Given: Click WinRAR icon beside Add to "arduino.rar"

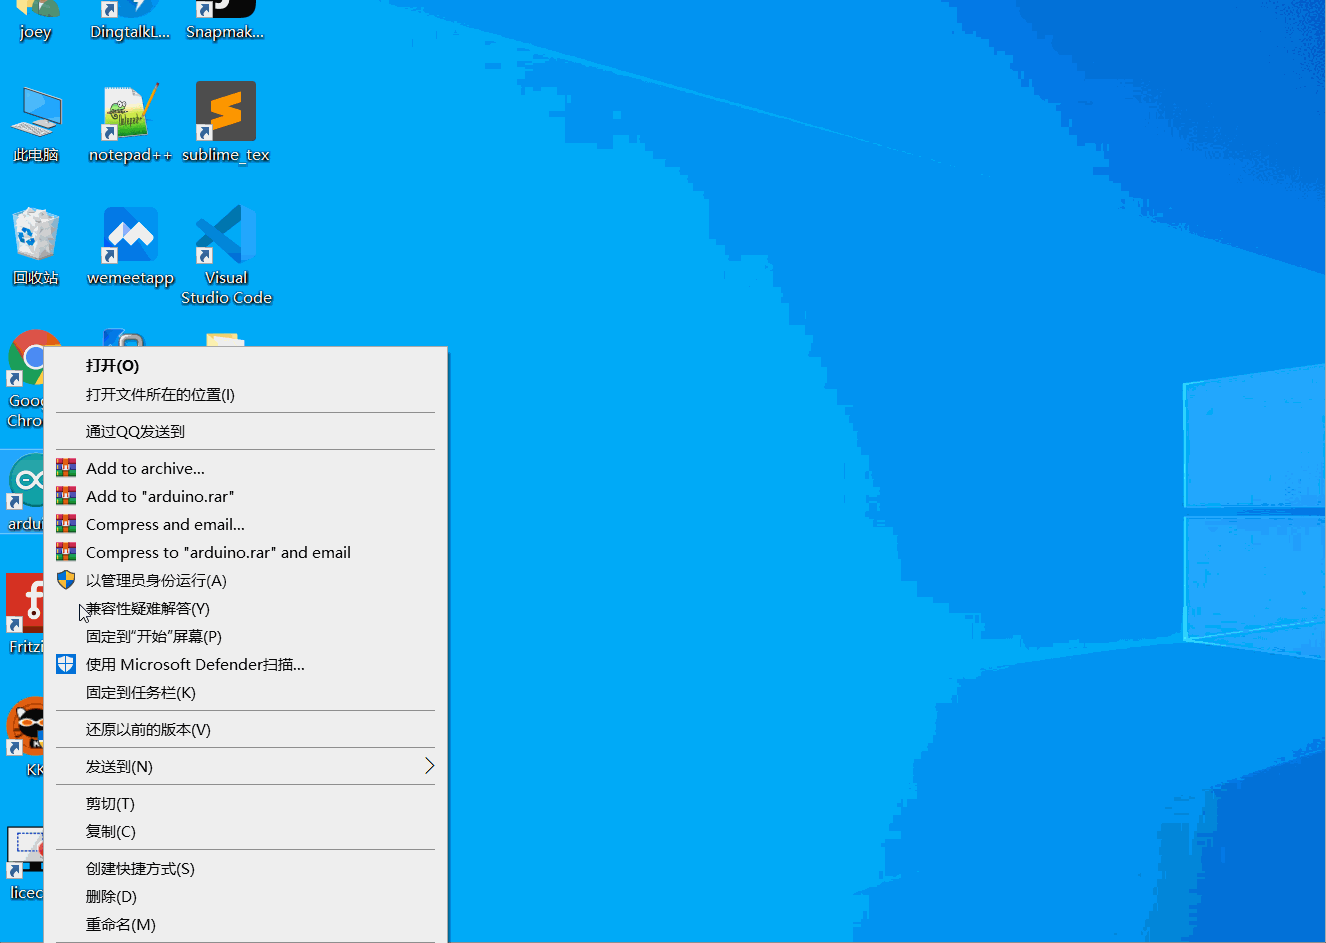Looking at the screenshot, I should pos(66,495).
